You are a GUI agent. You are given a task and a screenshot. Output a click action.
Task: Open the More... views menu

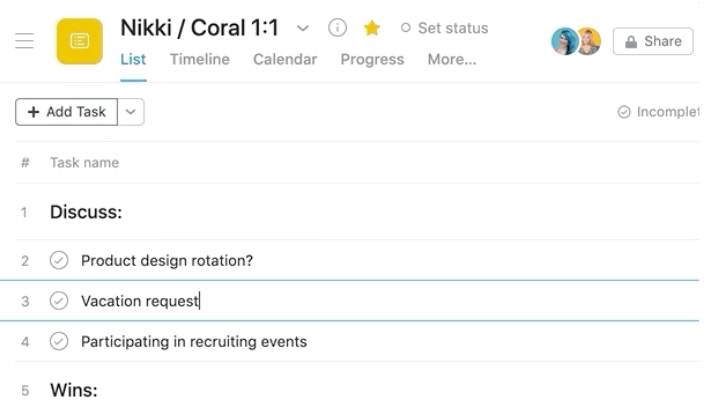pos(451,59)
